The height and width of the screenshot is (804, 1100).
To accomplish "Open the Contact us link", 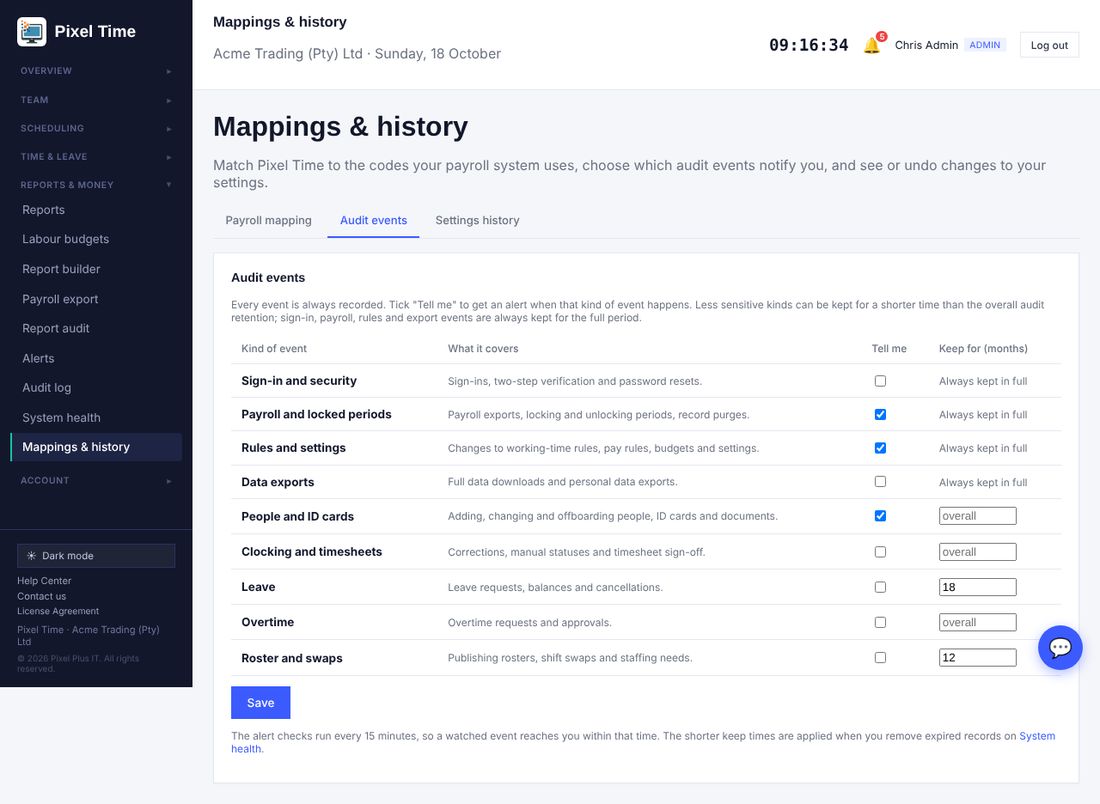I will [x=41, y=596].
